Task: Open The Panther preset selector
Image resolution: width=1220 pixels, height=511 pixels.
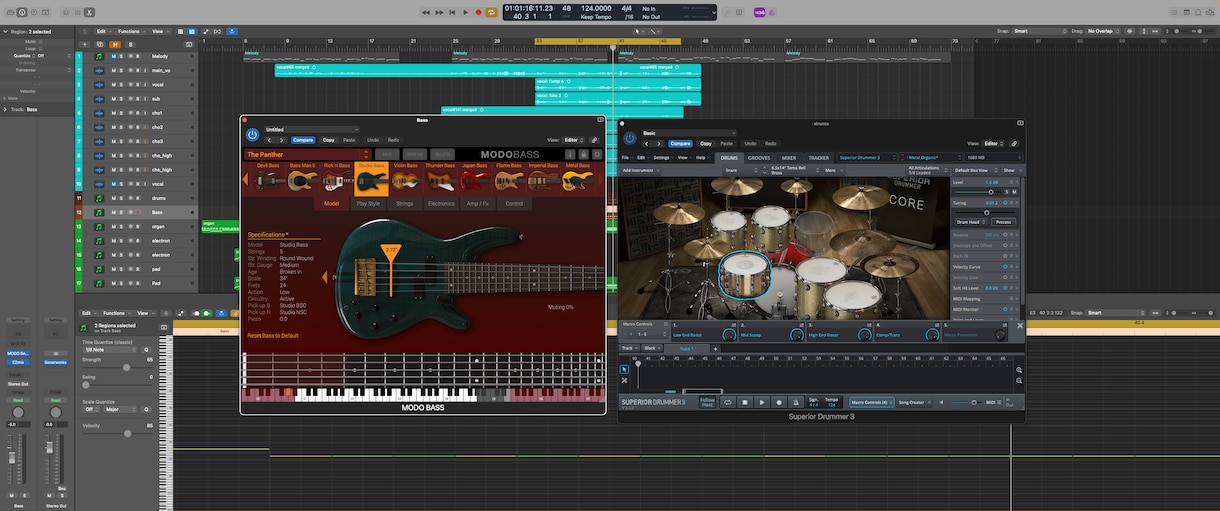Action: [306, 154]
